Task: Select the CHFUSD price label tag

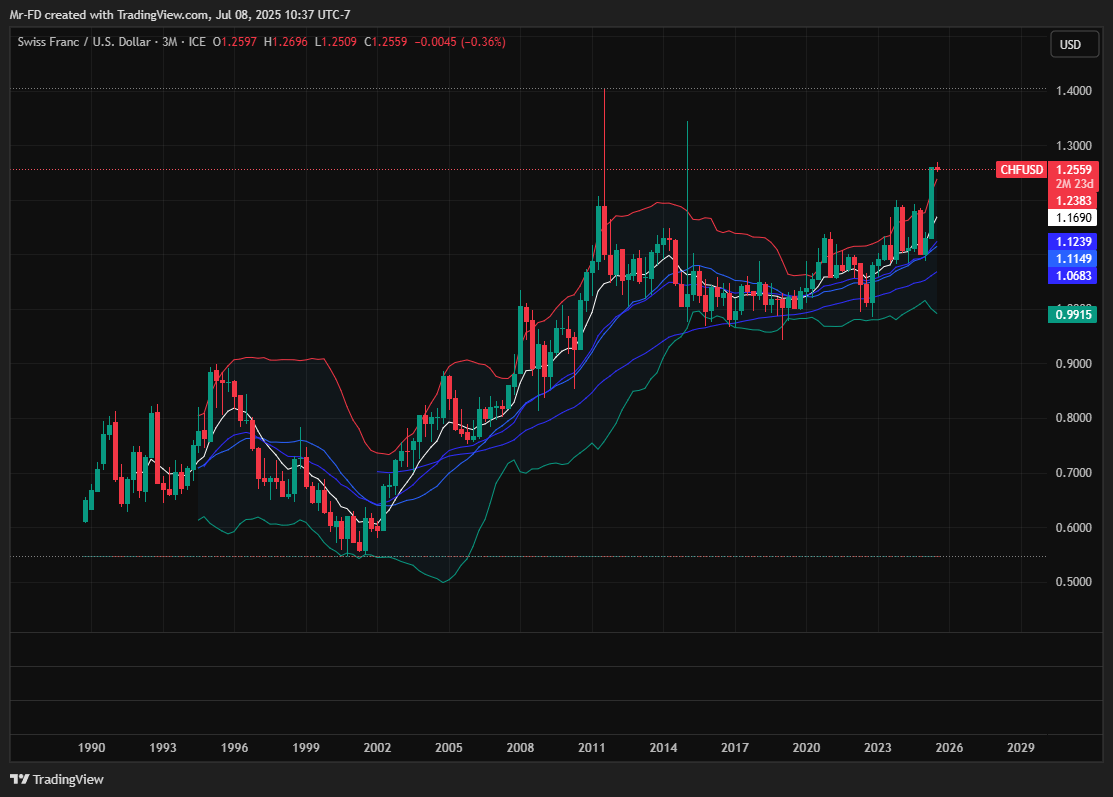Action: pos(1021,170)
